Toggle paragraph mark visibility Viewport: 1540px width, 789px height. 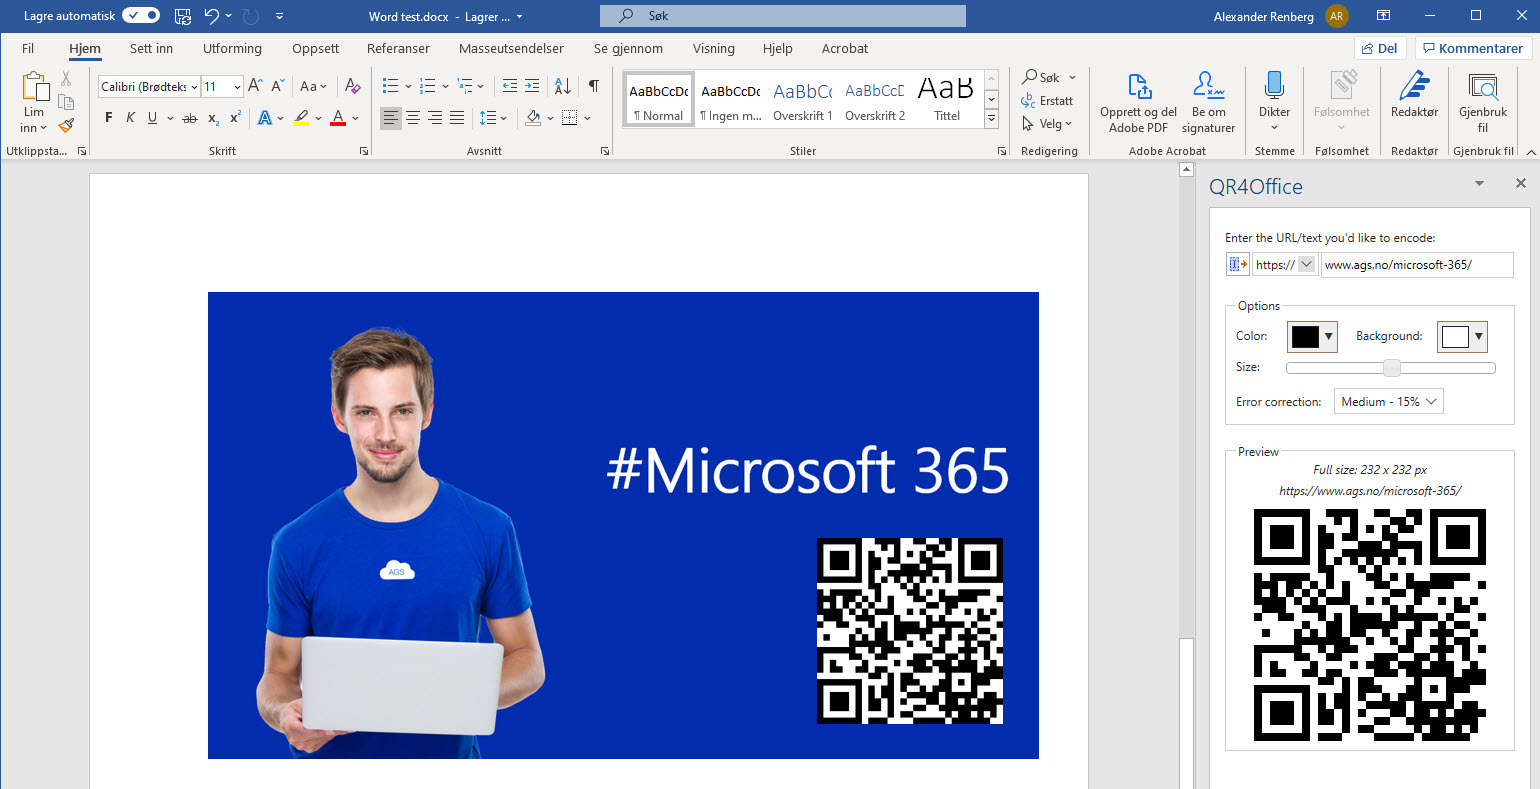point(592,86)
